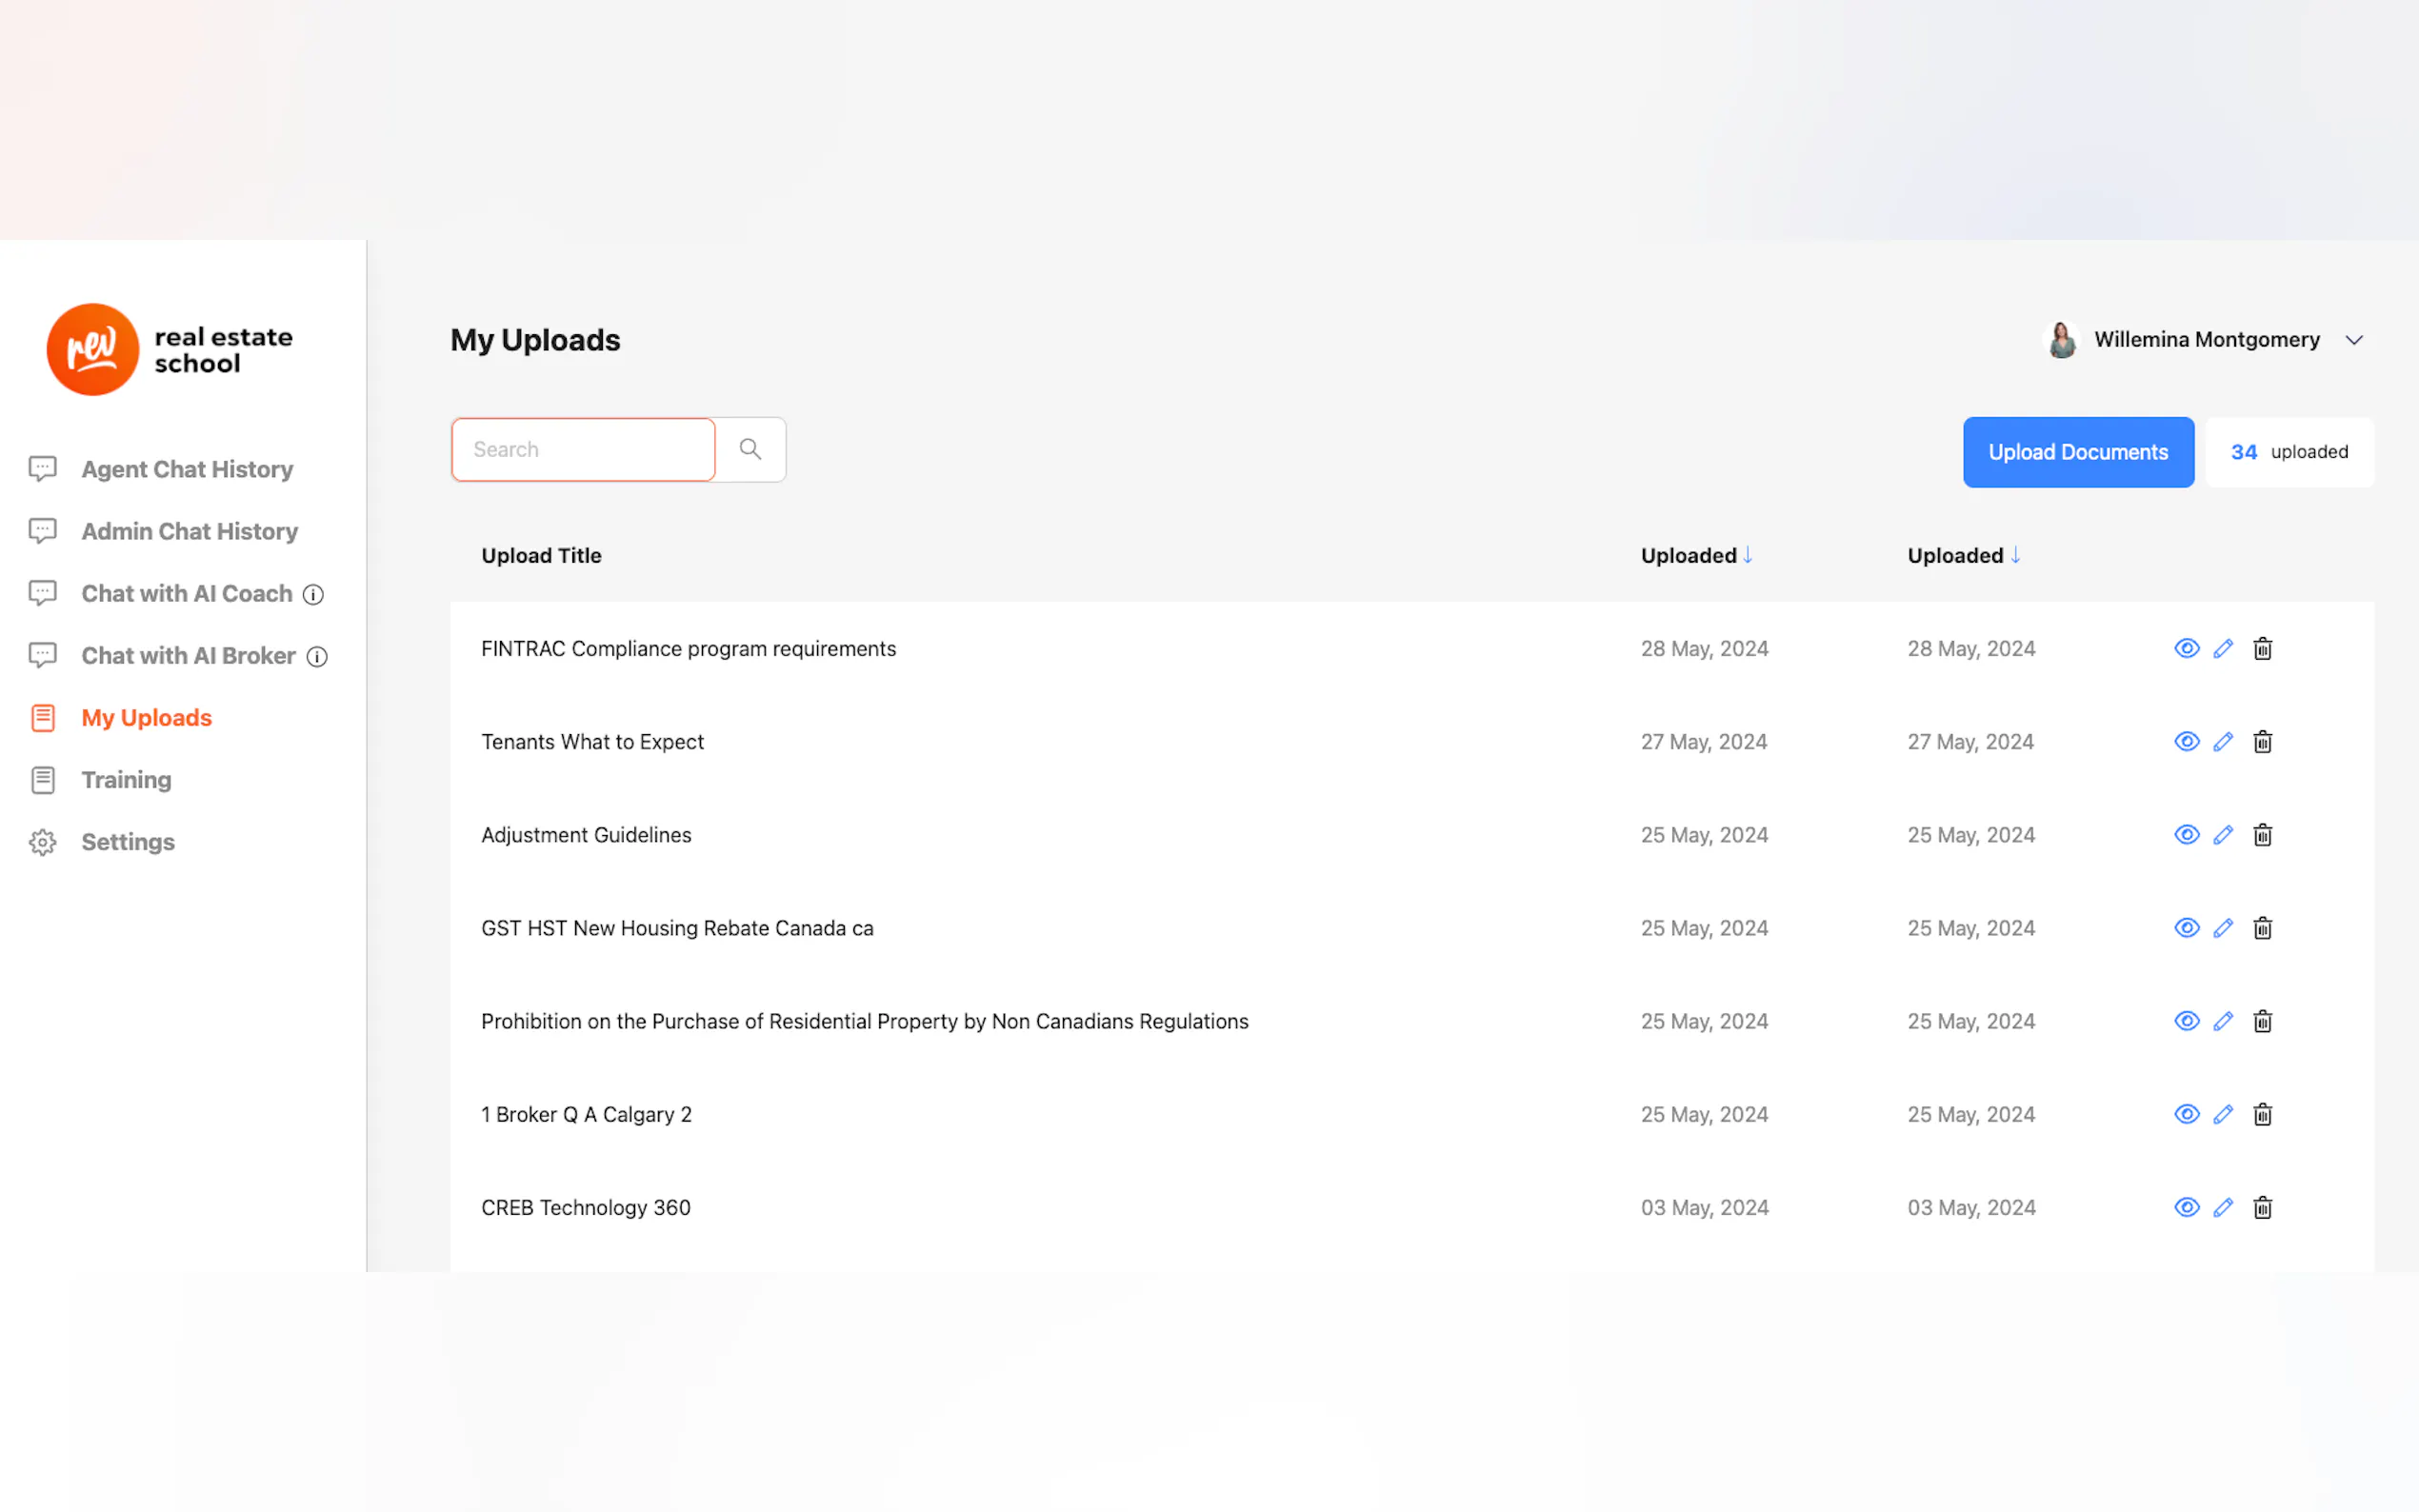2419x1512 pixels.
Task: View the FINTRAC Compliance program requirements document
Action: (2186, 649)
